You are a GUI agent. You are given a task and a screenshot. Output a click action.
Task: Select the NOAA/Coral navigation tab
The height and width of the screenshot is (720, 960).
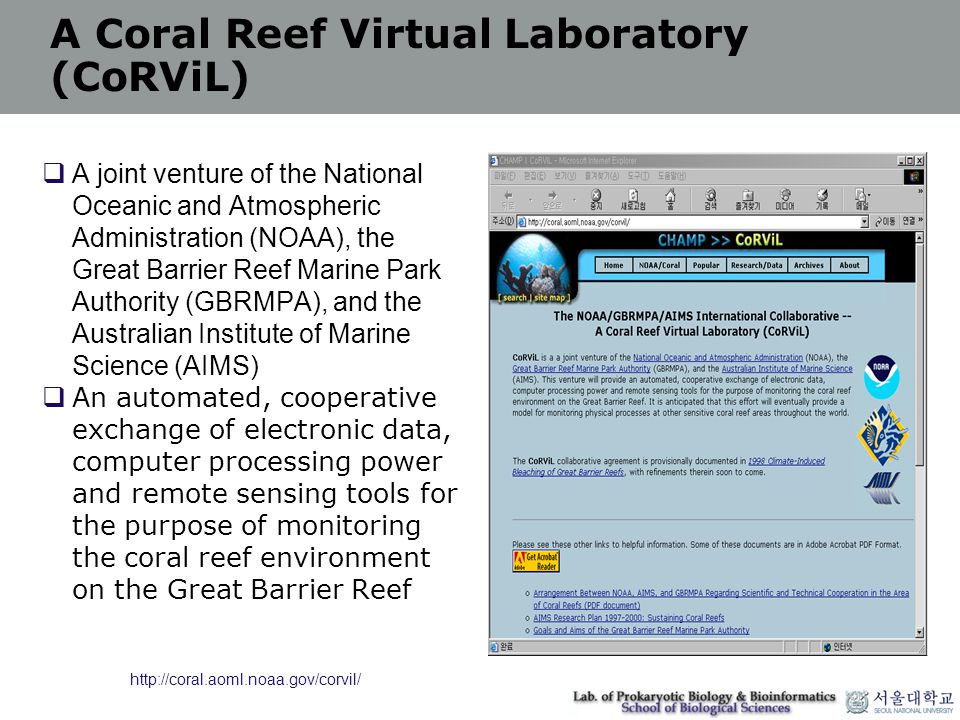point(659,265)
